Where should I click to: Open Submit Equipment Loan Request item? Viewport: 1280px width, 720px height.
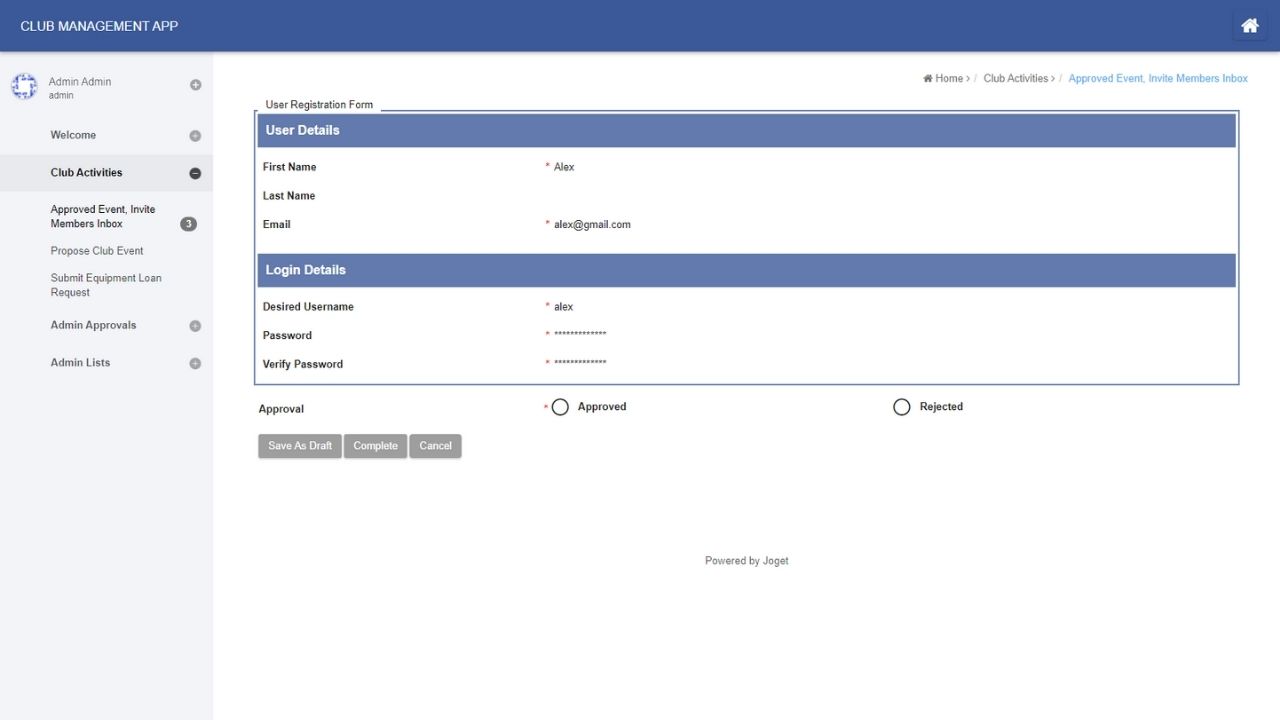point(106,285)
